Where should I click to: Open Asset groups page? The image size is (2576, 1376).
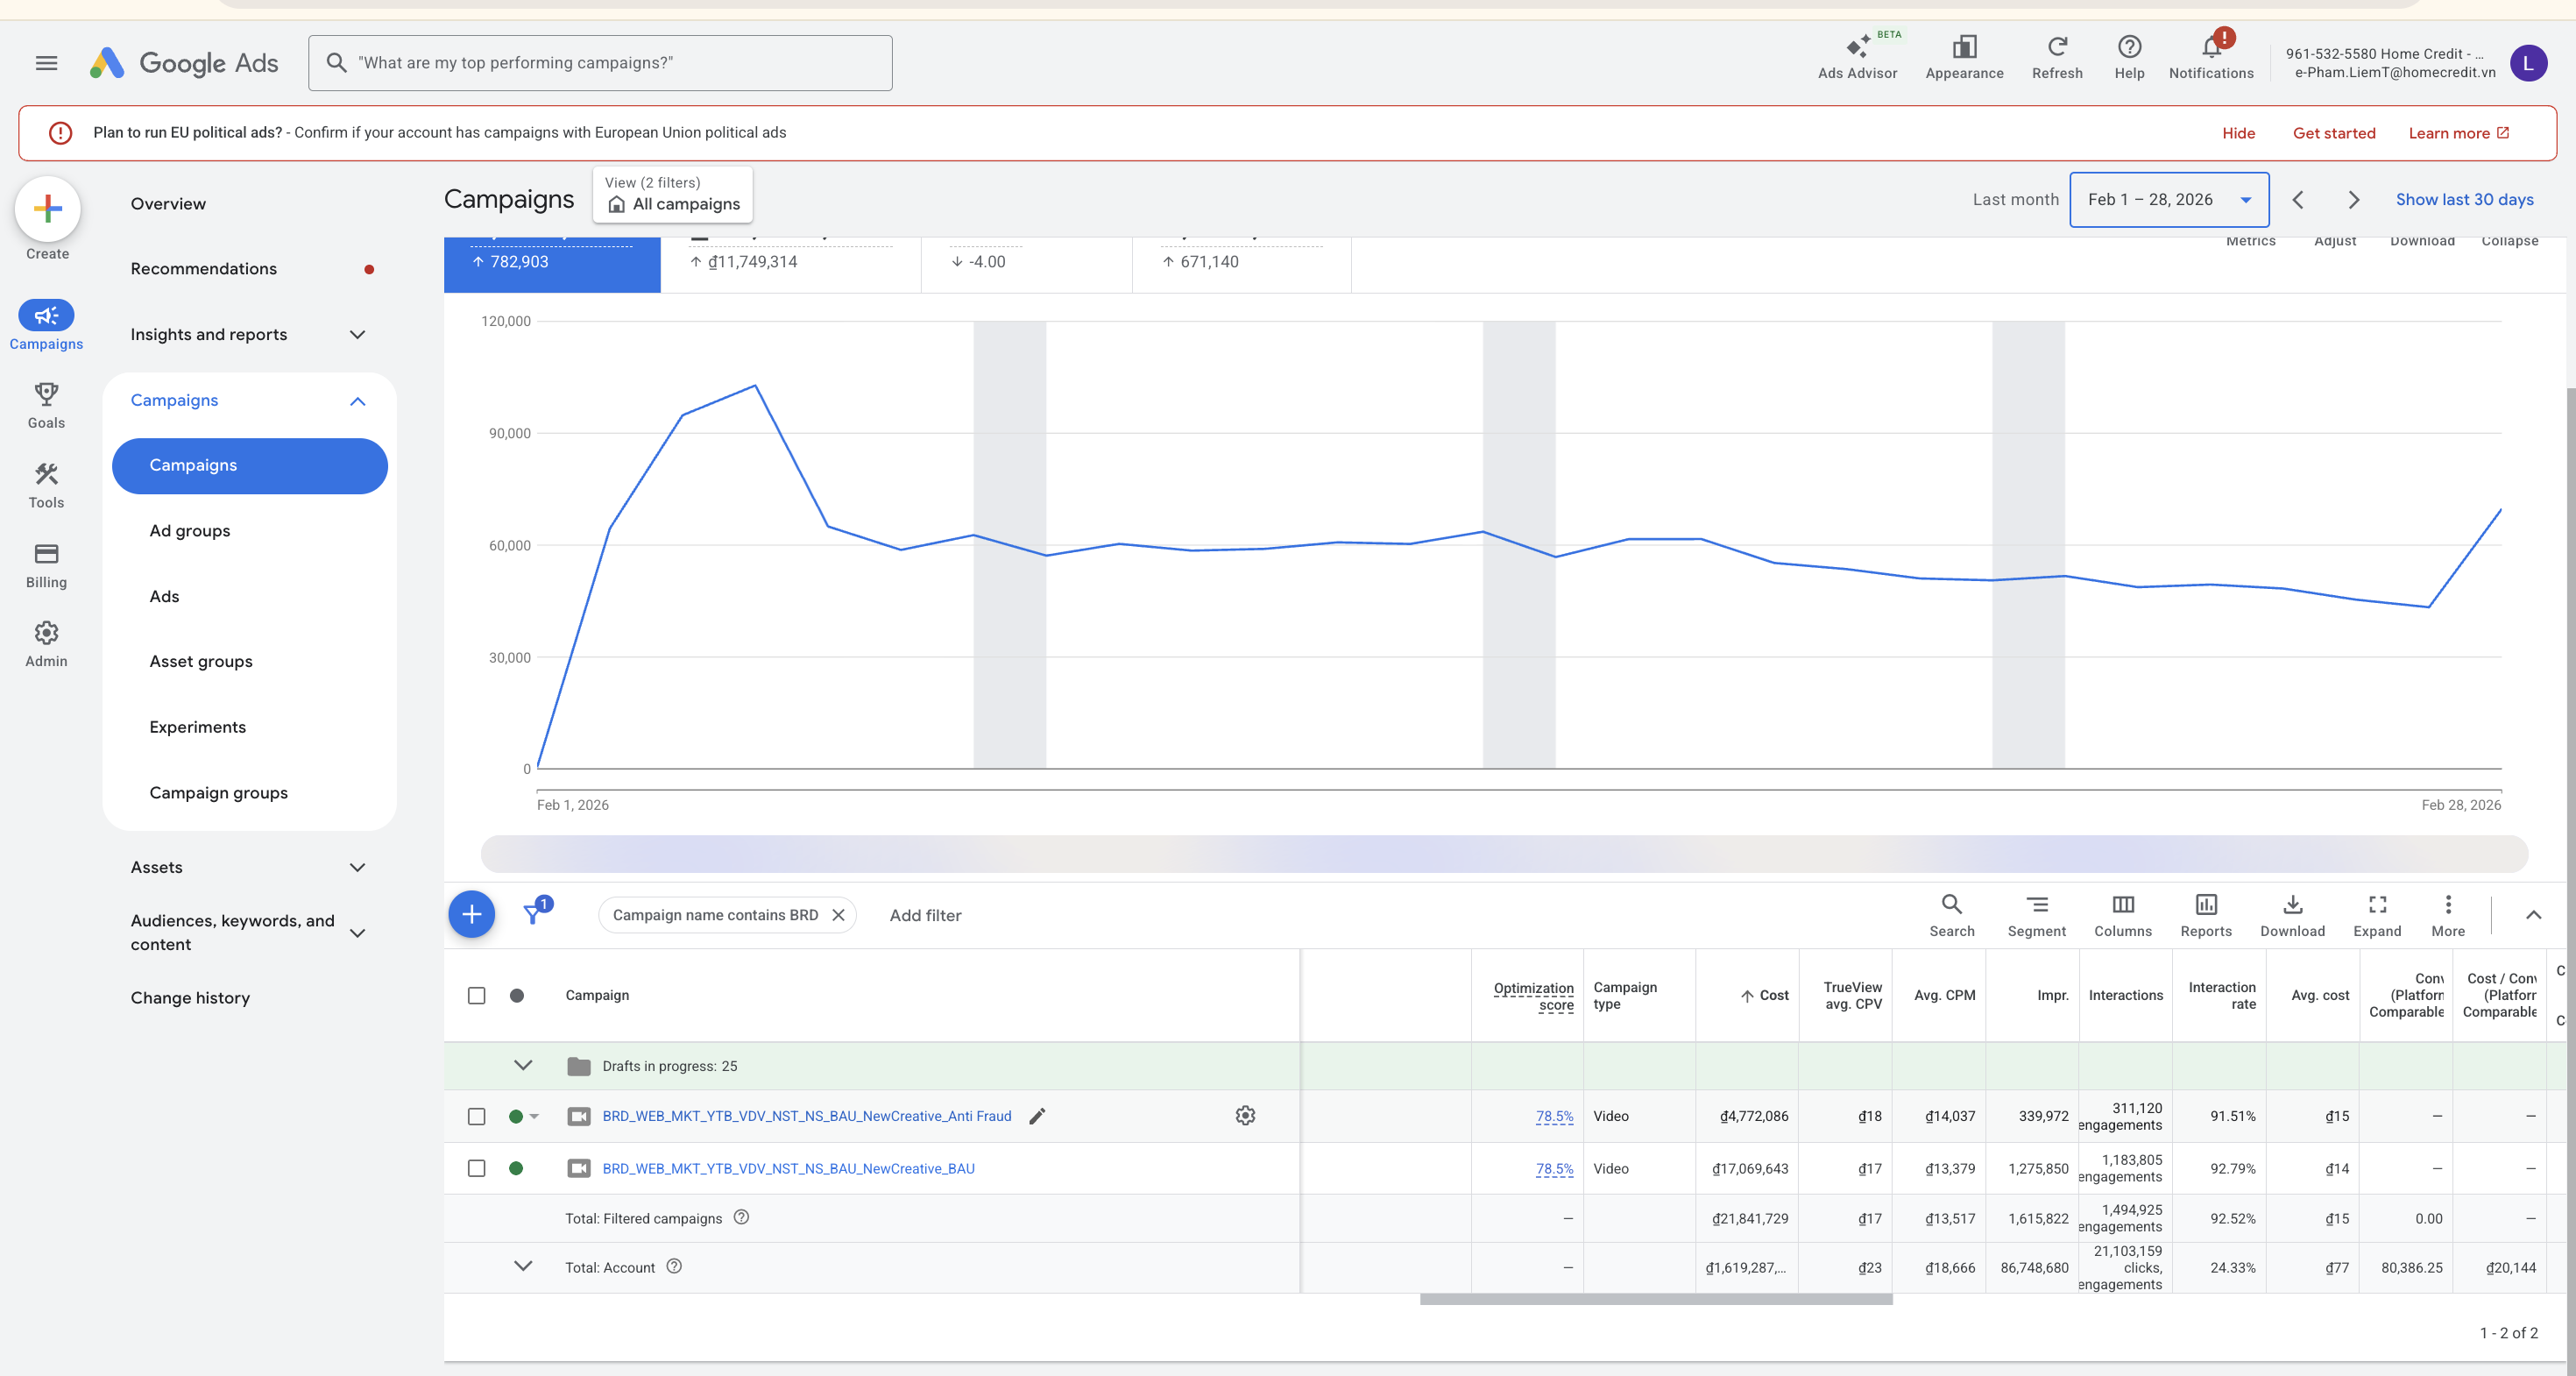click(201, 662)
